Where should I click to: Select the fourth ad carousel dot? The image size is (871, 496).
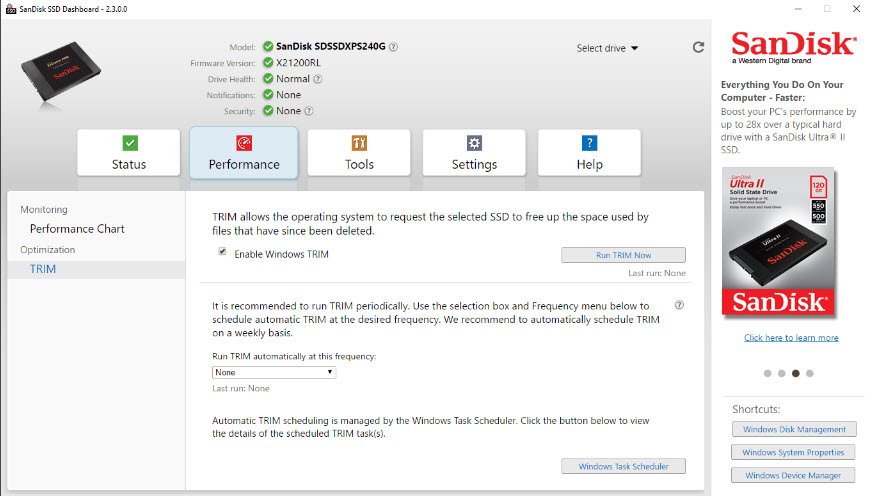[810, 373]
